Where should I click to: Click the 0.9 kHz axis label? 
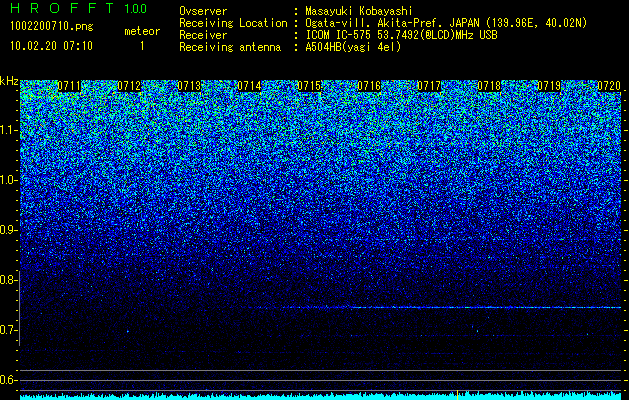tap(8, 230)
